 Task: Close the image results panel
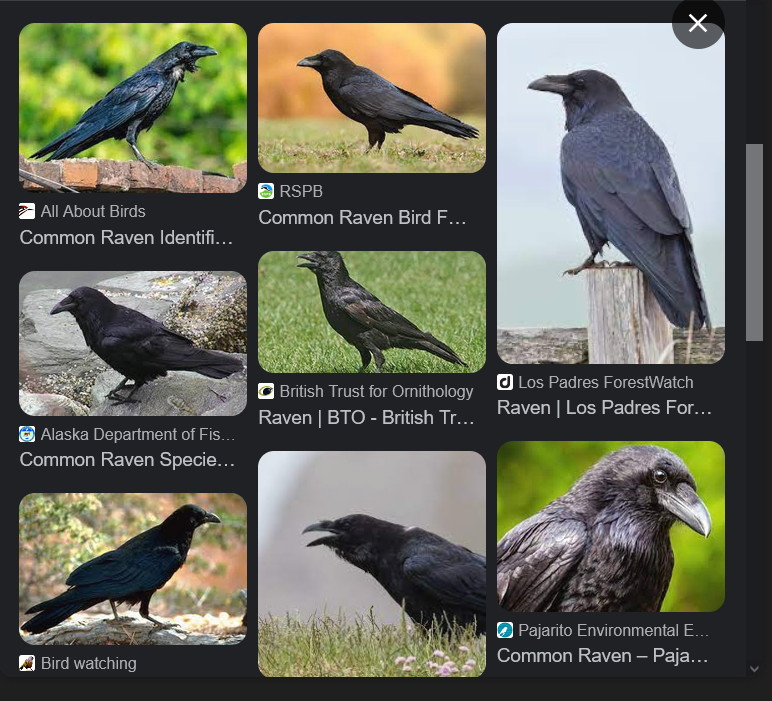[698, 23]
